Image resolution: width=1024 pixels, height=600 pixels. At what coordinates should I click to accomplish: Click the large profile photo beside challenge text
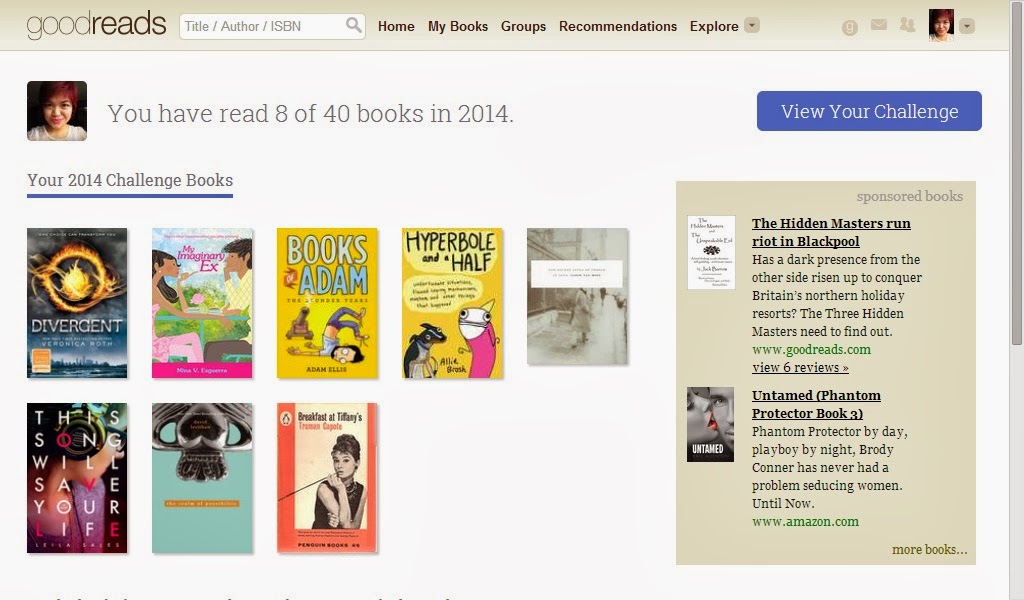coord(57,111)
